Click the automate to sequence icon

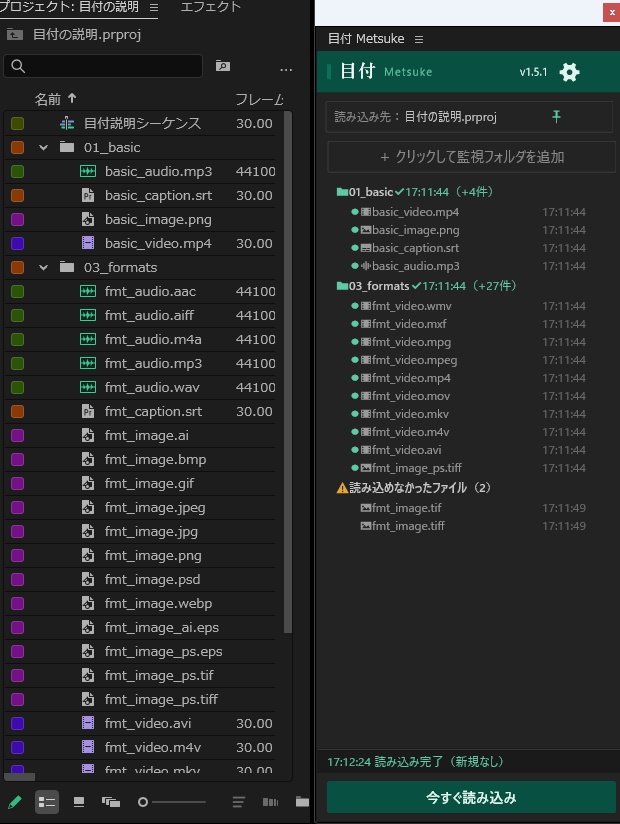(270, 802)
